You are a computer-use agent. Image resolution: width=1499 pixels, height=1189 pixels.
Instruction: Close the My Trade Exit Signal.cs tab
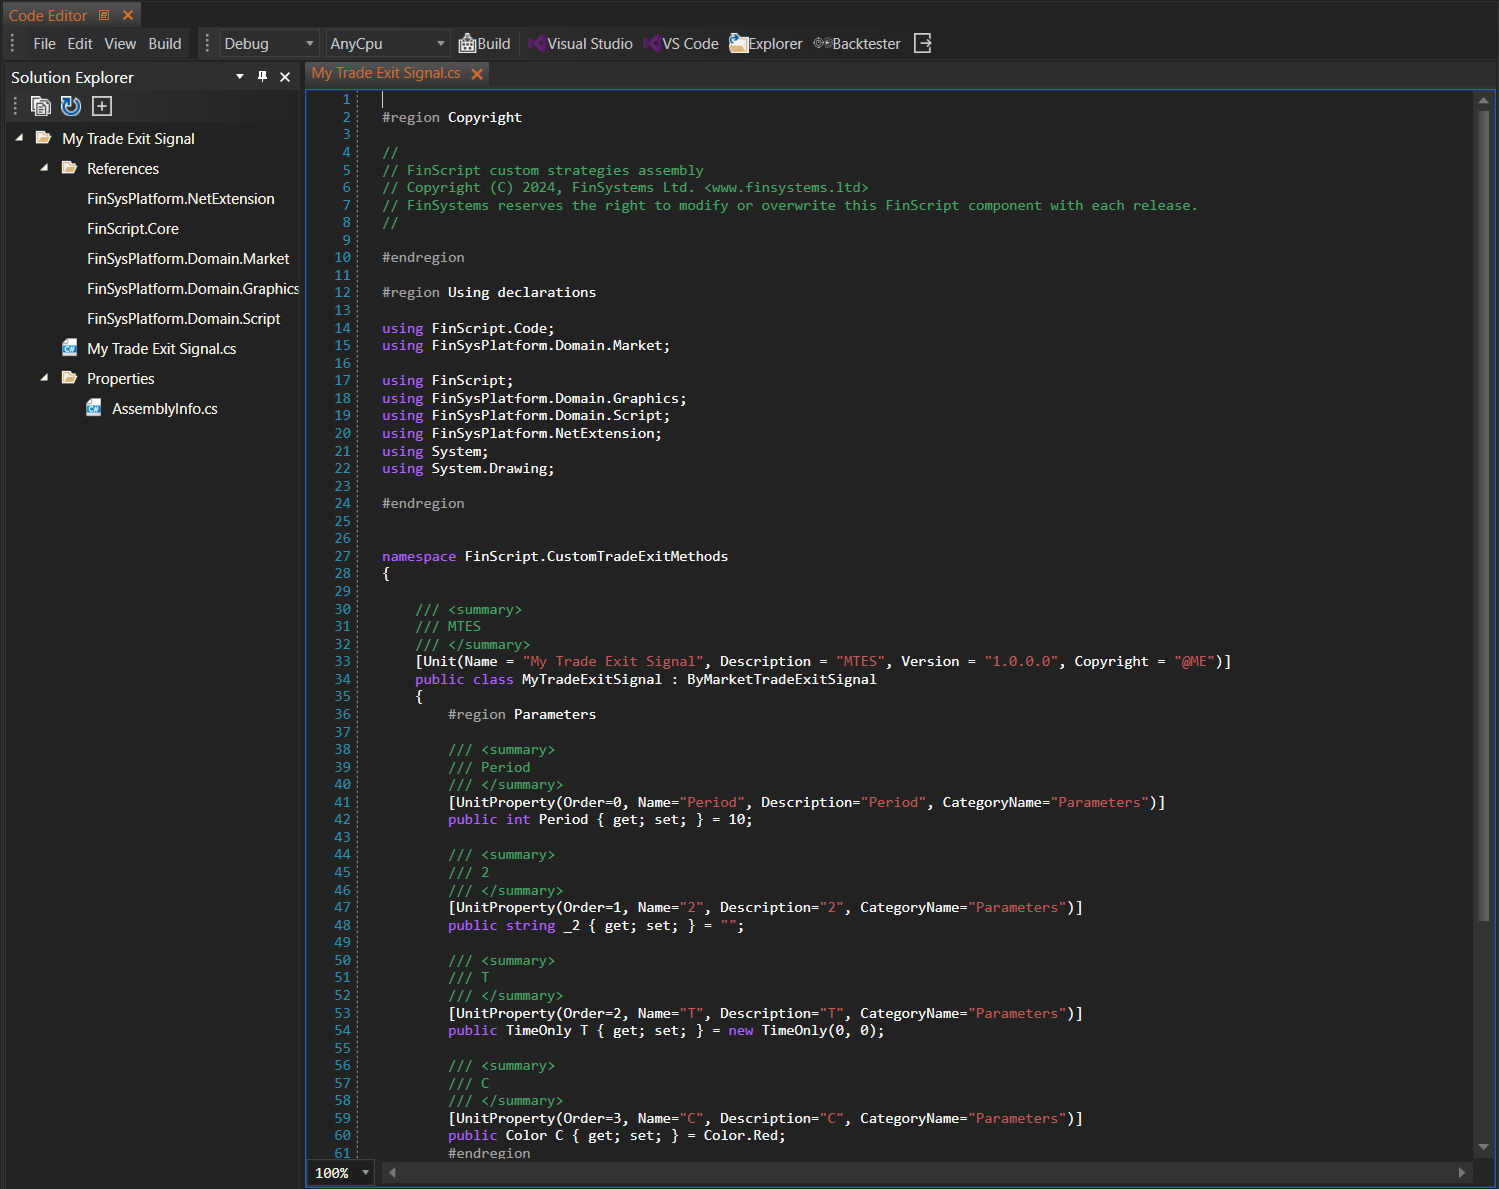[477, 74]
